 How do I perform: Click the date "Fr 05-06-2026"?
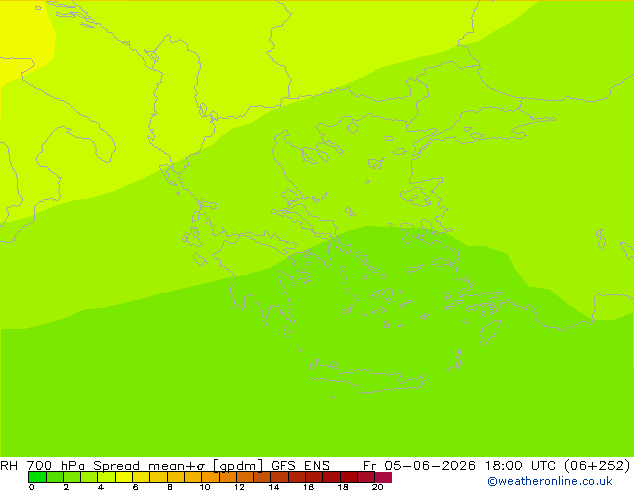click(x=419, y=465)
